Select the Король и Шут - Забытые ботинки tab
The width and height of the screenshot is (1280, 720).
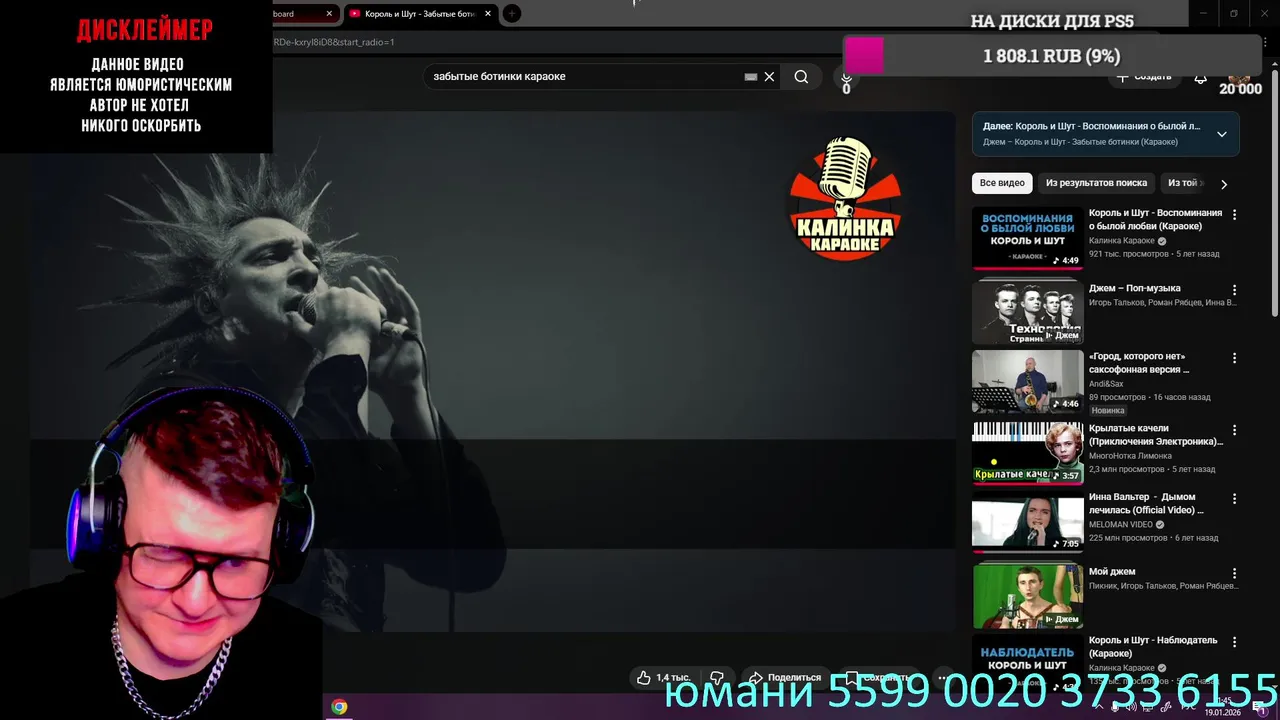pyautogui.click(x=419, y=14)
